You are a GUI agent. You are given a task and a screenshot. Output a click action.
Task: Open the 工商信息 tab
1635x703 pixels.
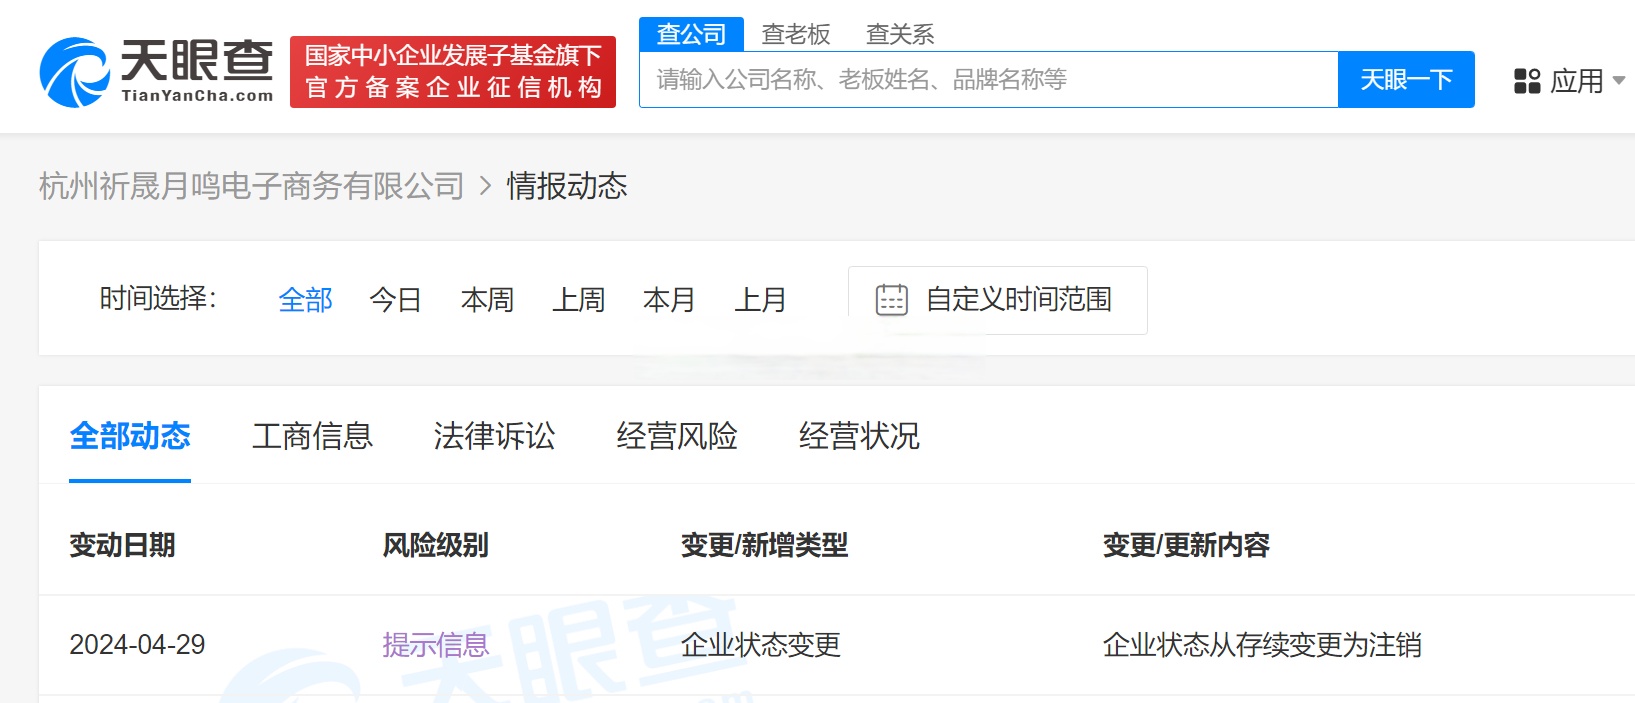[x=312, y=436]
